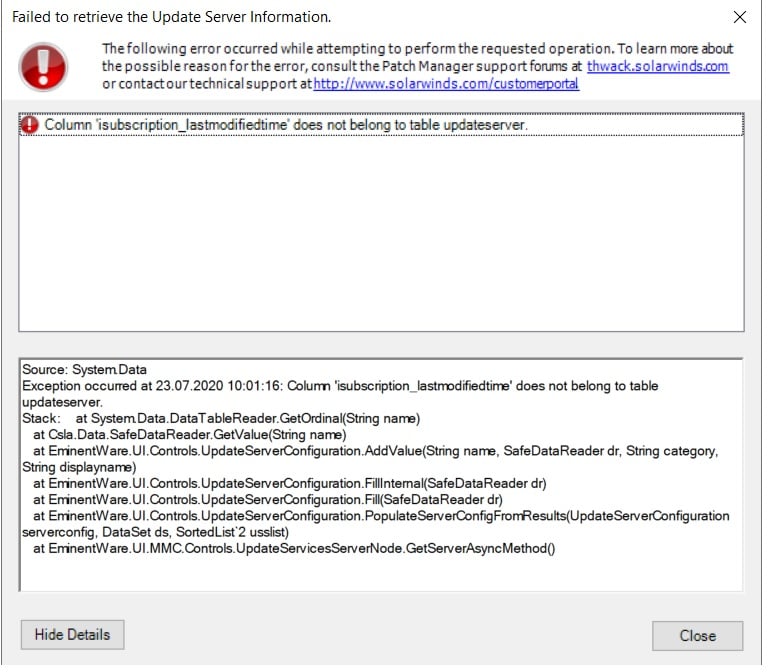Viewport: 771px width, 672px height.
Task: Click the 'Failed to retrieve the Update Server Information' title
Action: (172, 17)
